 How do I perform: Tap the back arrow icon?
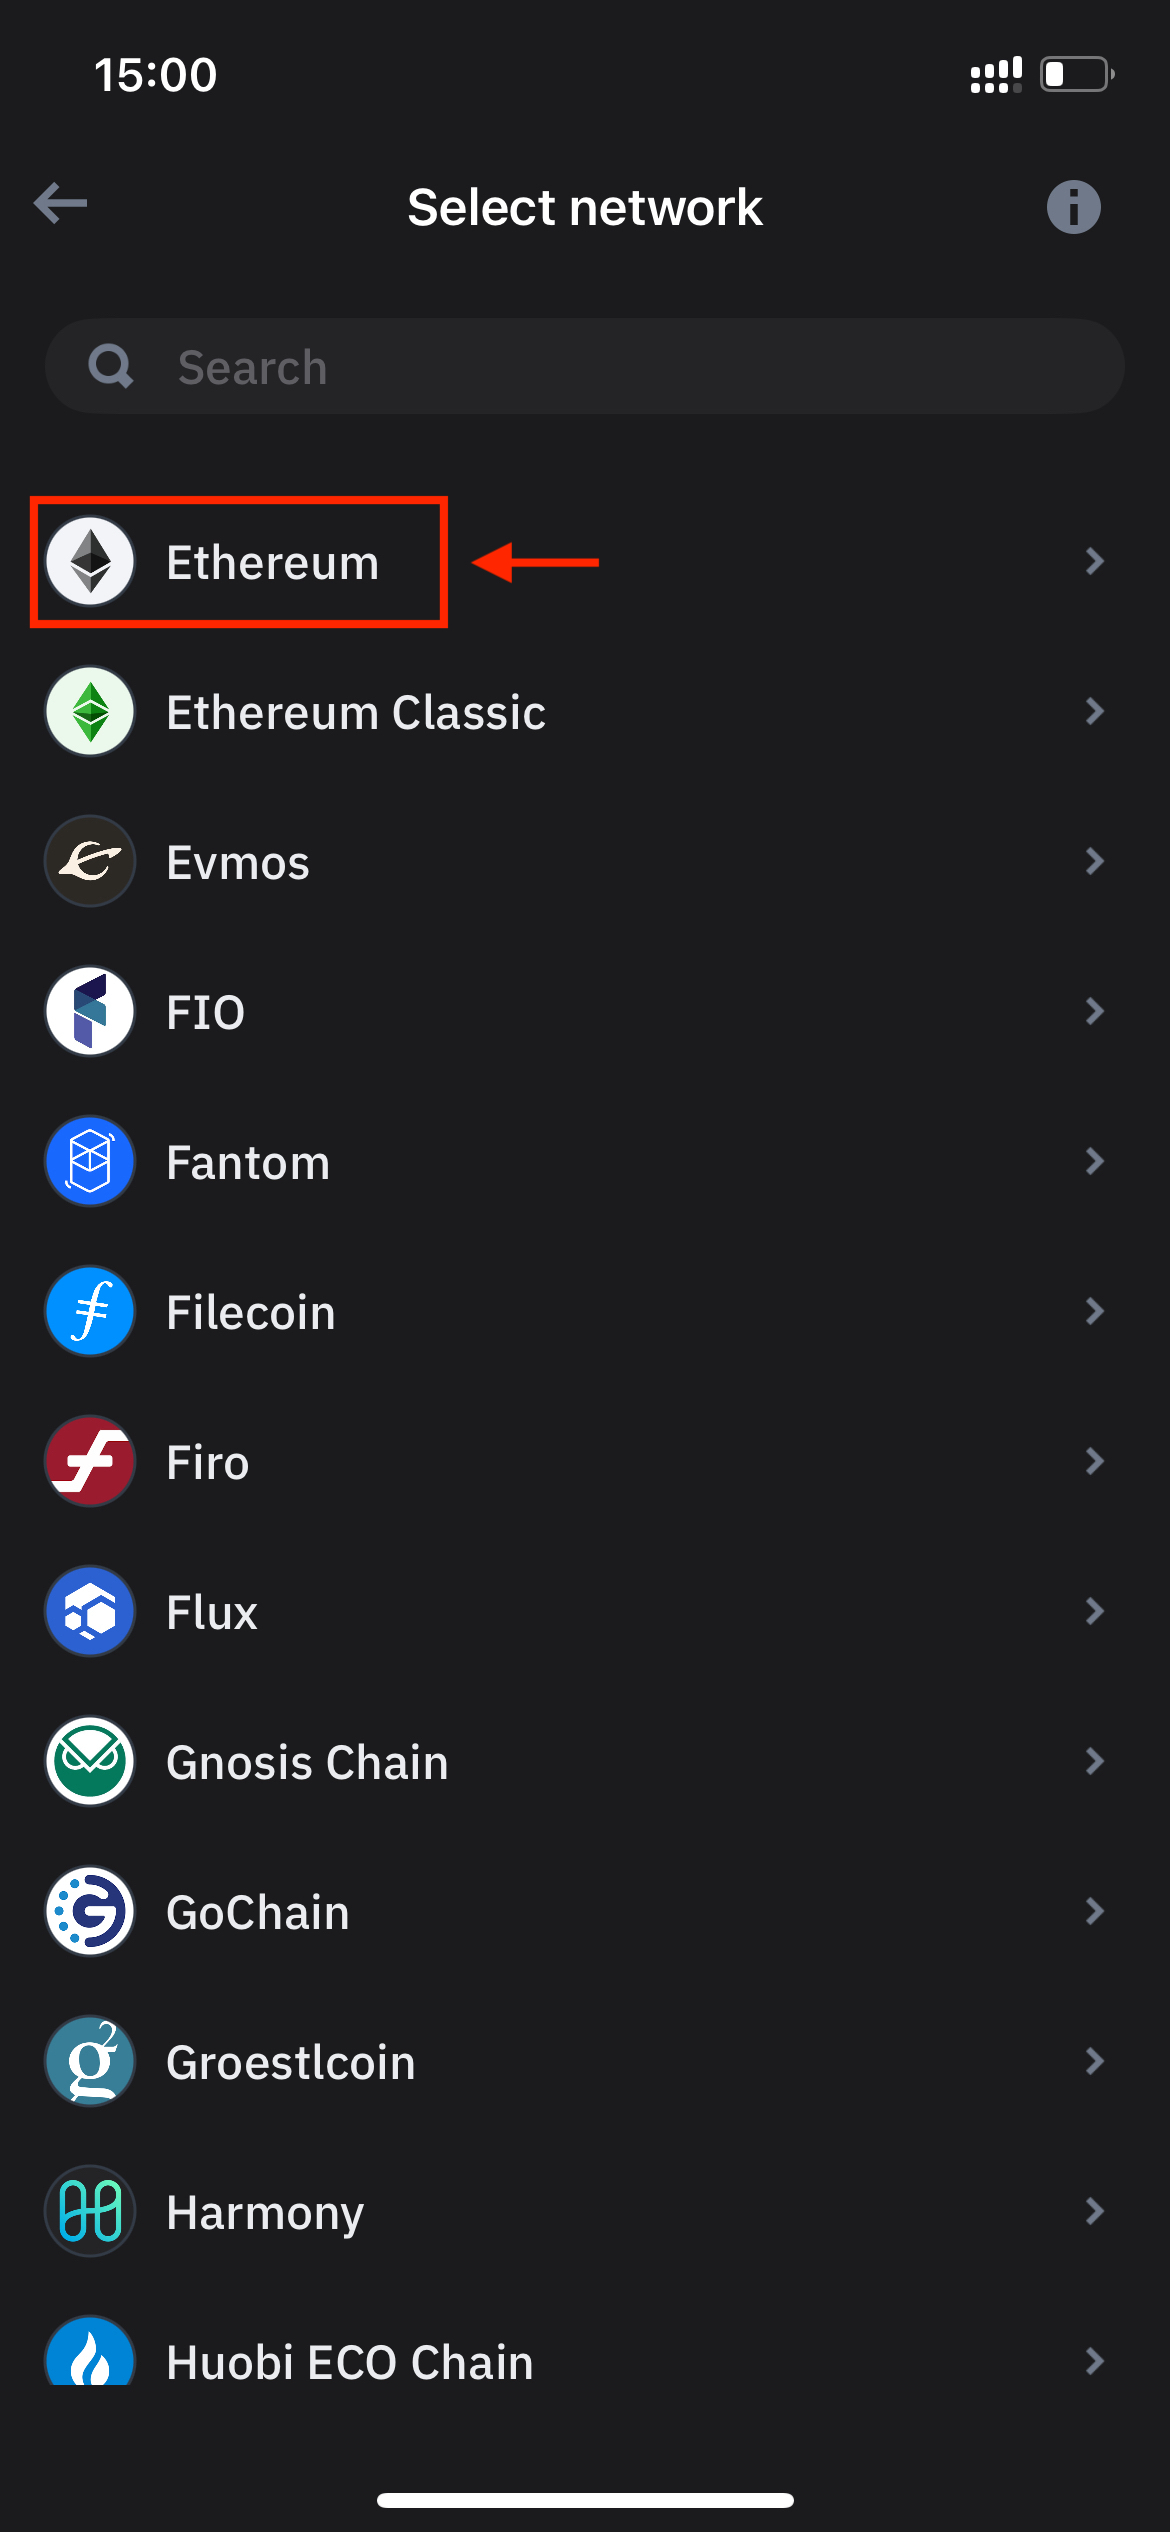60,204
